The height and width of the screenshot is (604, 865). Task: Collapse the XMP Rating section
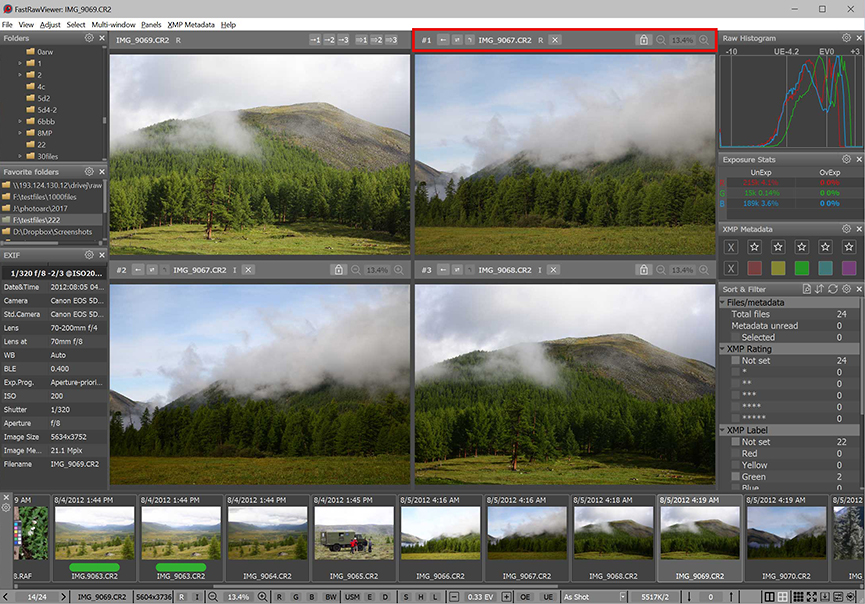[724, 349]
